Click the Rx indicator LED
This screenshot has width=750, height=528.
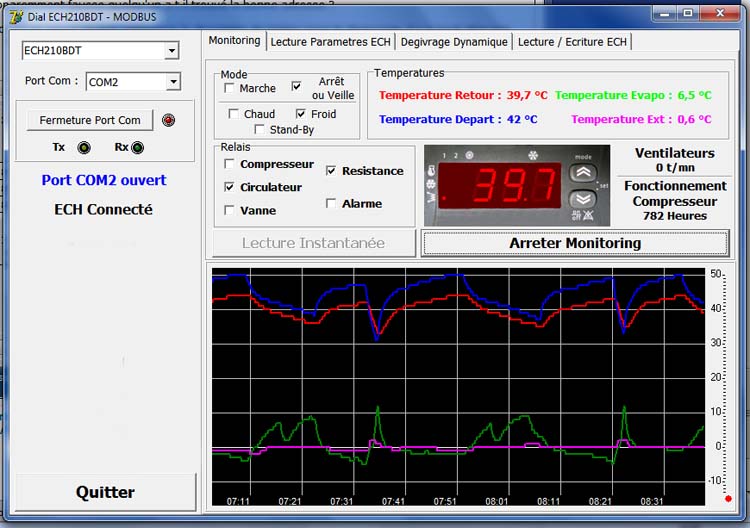click(137, 148)
